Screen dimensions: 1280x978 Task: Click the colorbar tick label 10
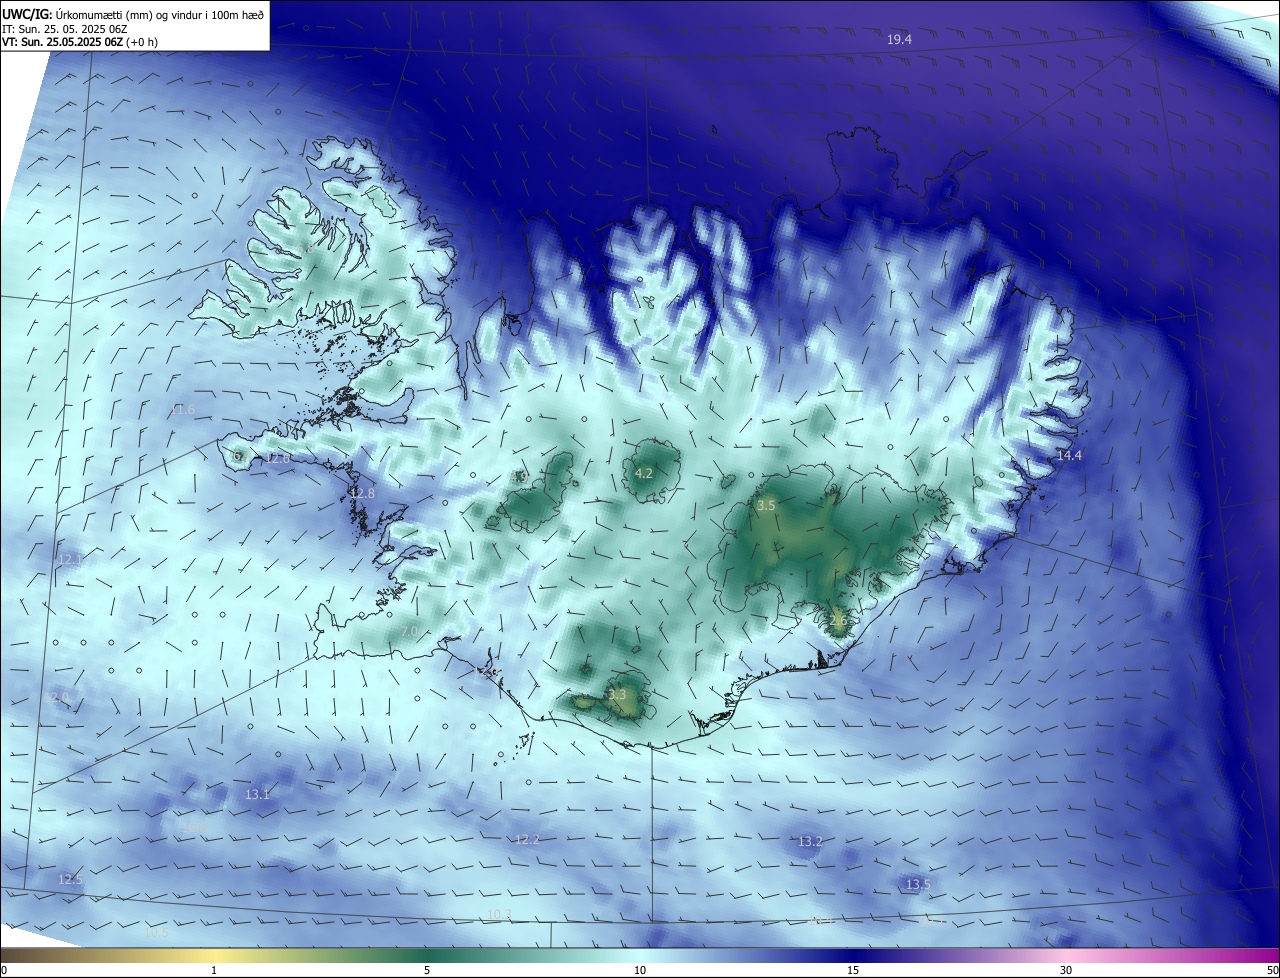tap(640, 970)
